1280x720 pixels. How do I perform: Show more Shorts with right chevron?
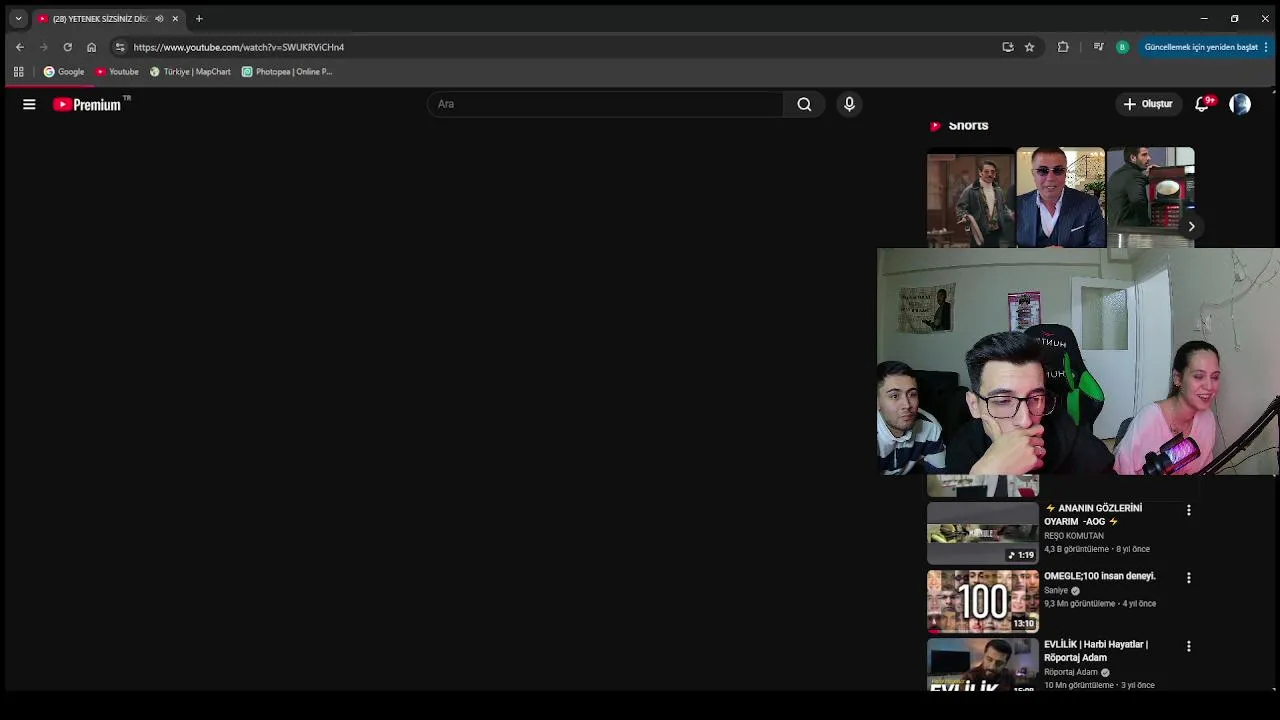[x=1191, y=226]
